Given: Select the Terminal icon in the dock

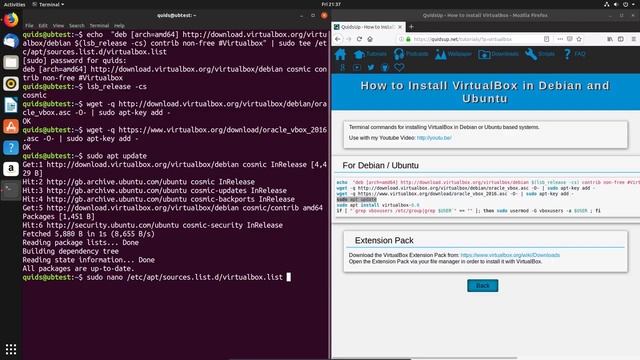Looking at the screenshot, I should (x=11, y=190).
